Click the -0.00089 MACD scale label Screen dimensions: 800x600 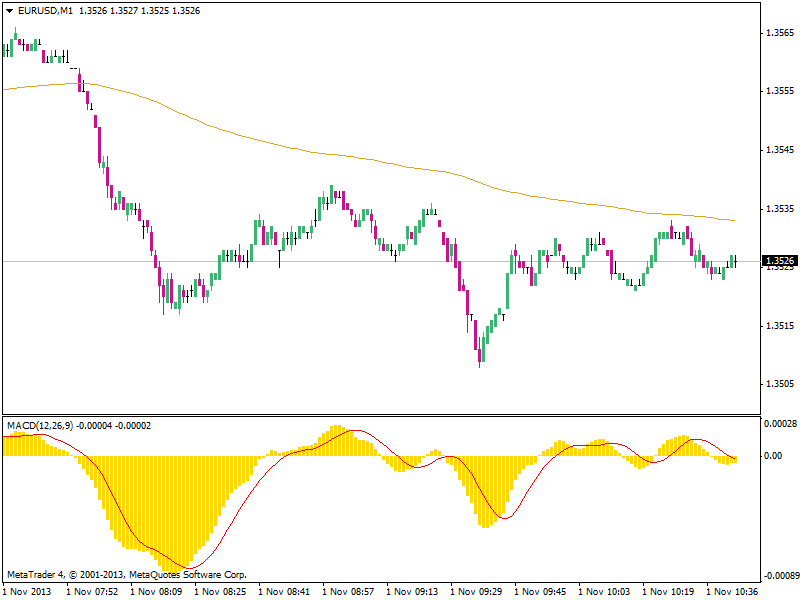pyautogui.click(x=782, y=576)
